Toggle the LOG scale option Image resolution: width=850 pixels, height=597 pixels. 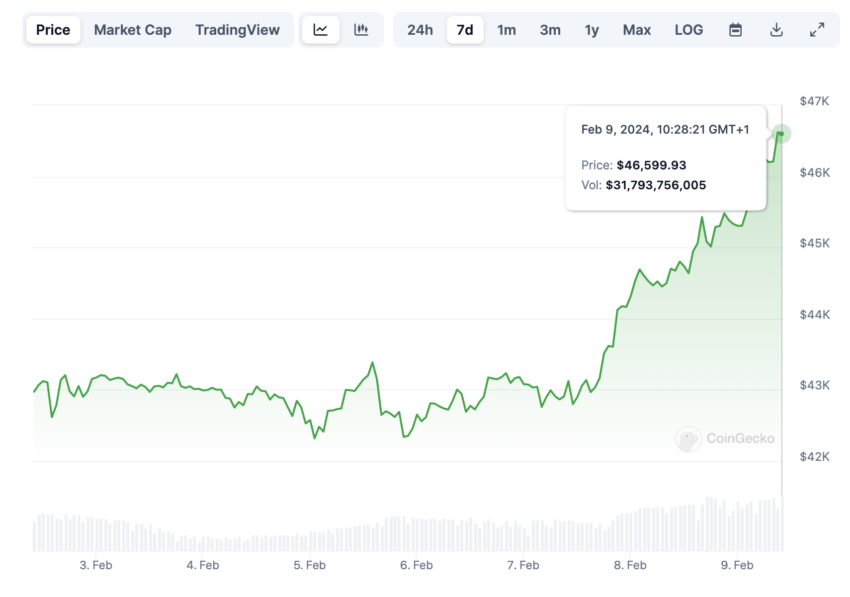point(688,30)
